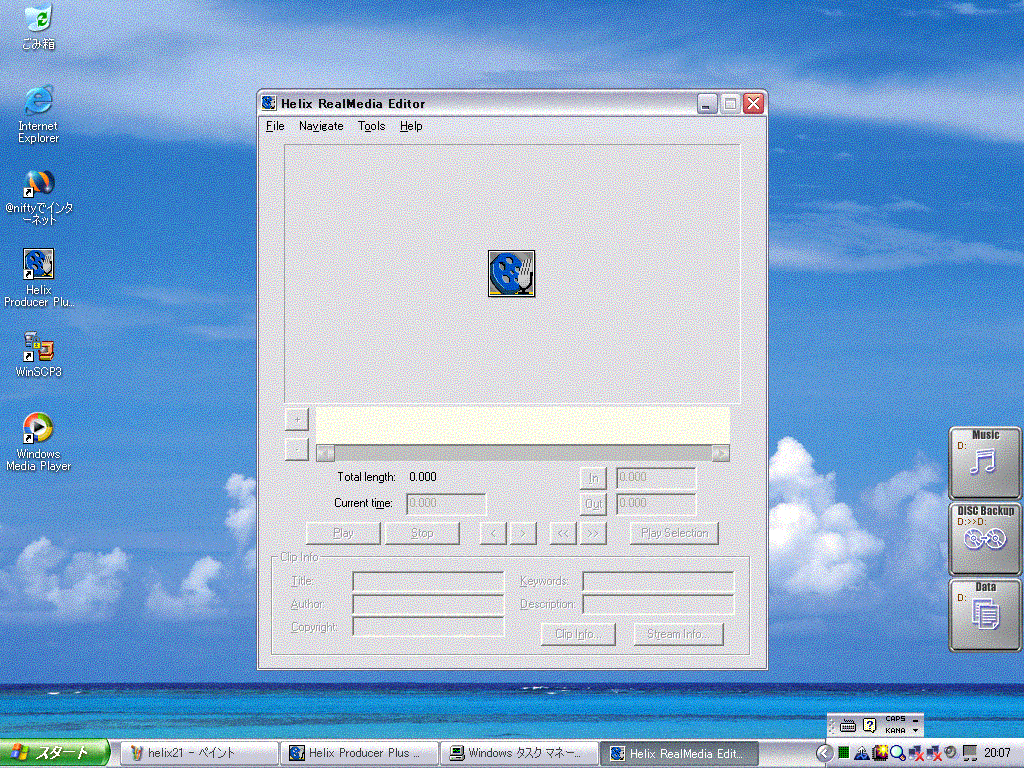Select the @nifty internet desktop shortcut
The height and width of the screenshot is (768, 1024).
point(39,197)
